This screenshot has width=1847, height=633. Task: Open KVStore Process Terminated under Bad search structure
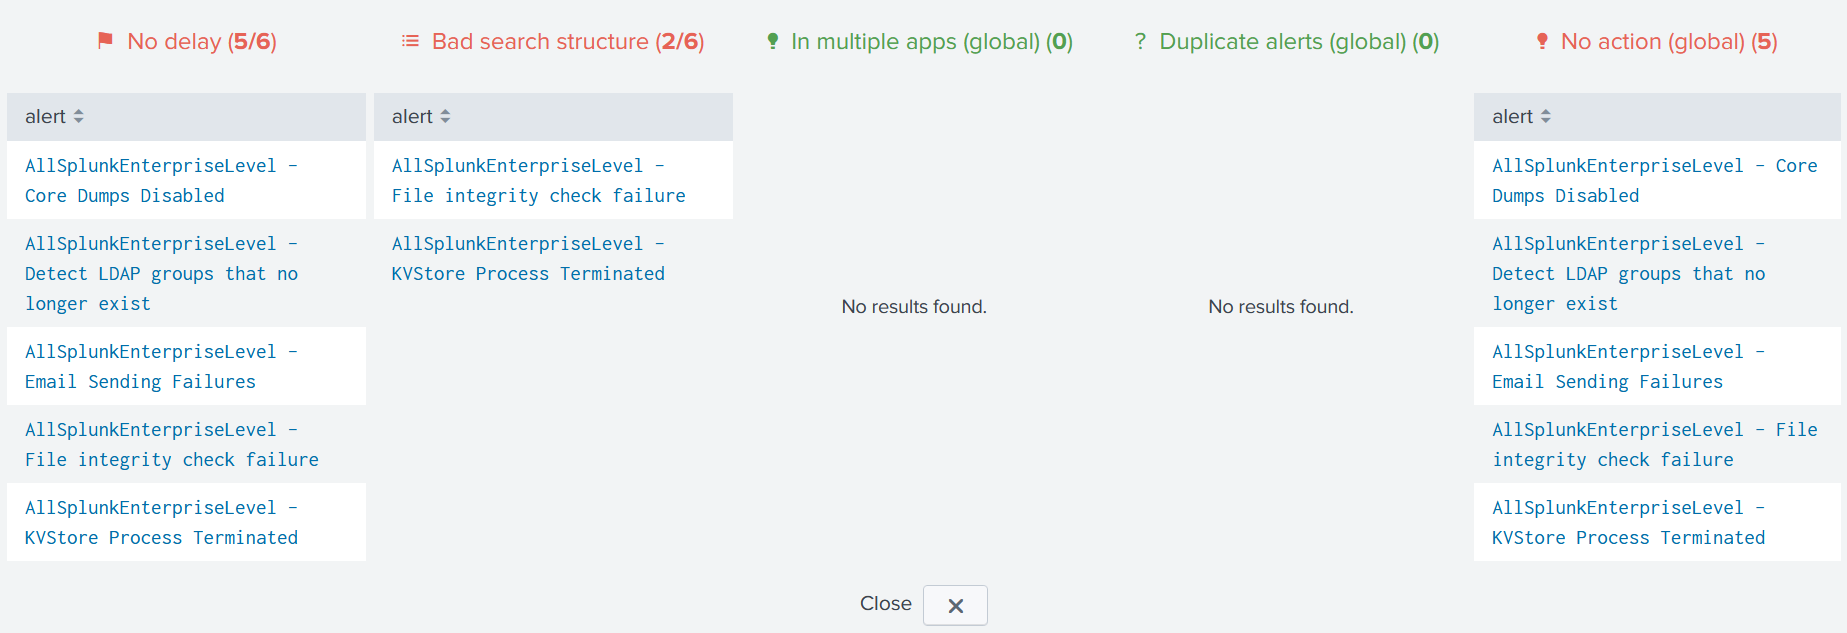tap(528, 258)
